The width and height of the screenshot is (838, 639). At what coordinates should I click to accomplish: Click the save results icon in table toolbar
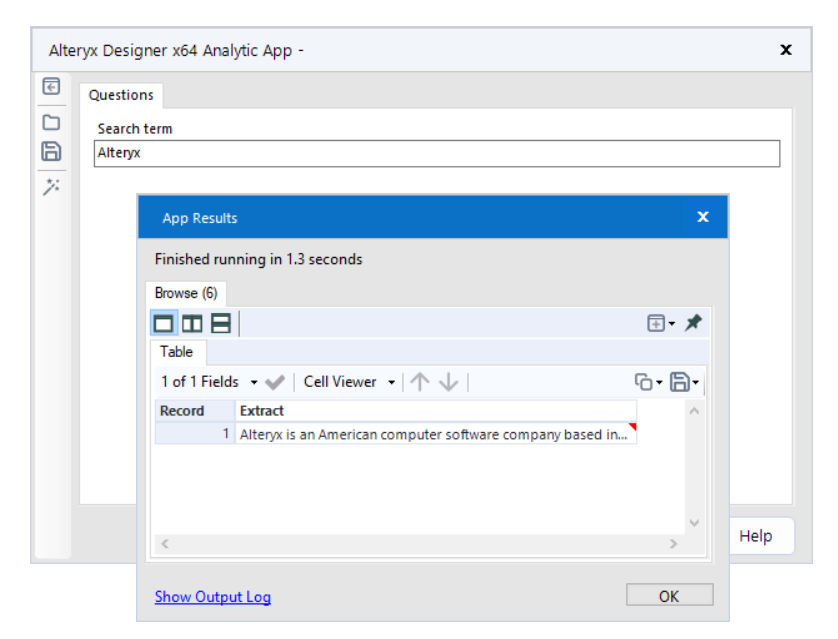(680, 381)
